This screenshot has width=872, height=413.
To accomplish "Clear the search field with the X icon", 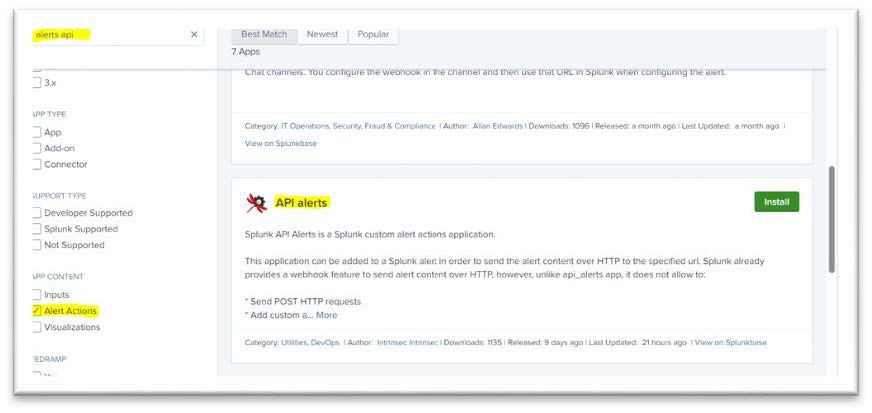I will tap(194, 34).
